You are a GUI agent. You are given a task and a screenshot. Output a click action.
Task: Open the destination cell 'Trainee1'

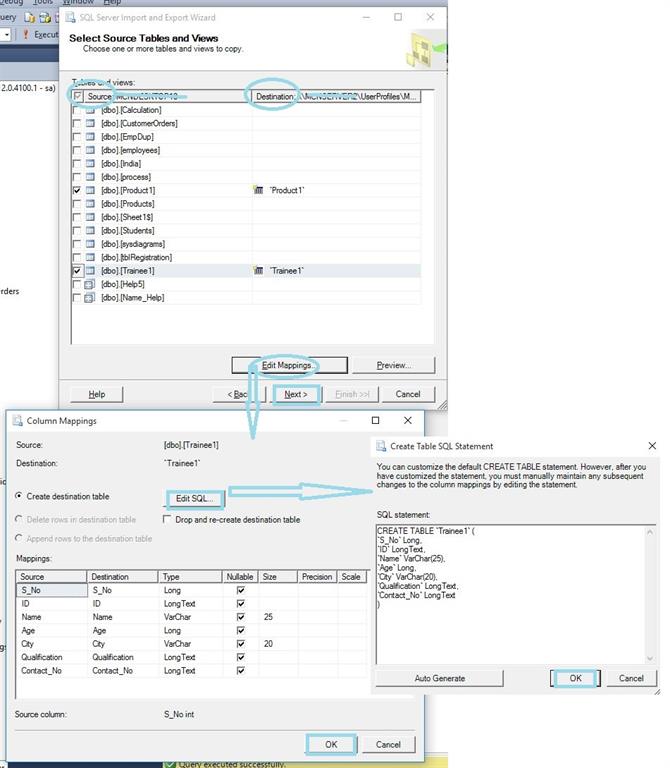tap(336, 270)
